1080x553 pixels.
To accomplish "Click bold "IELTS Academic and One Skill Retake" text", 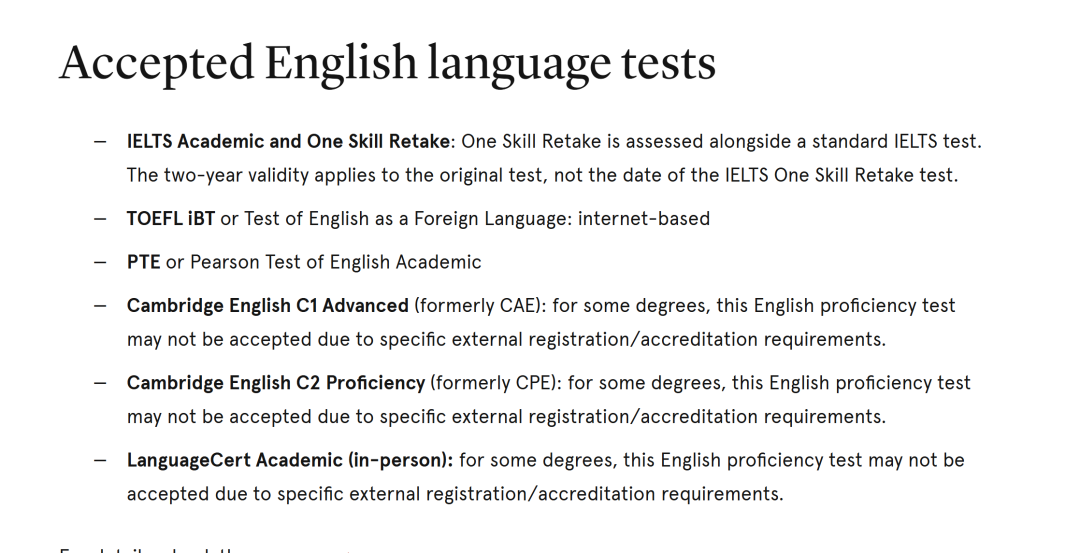I will coord(290,141).
